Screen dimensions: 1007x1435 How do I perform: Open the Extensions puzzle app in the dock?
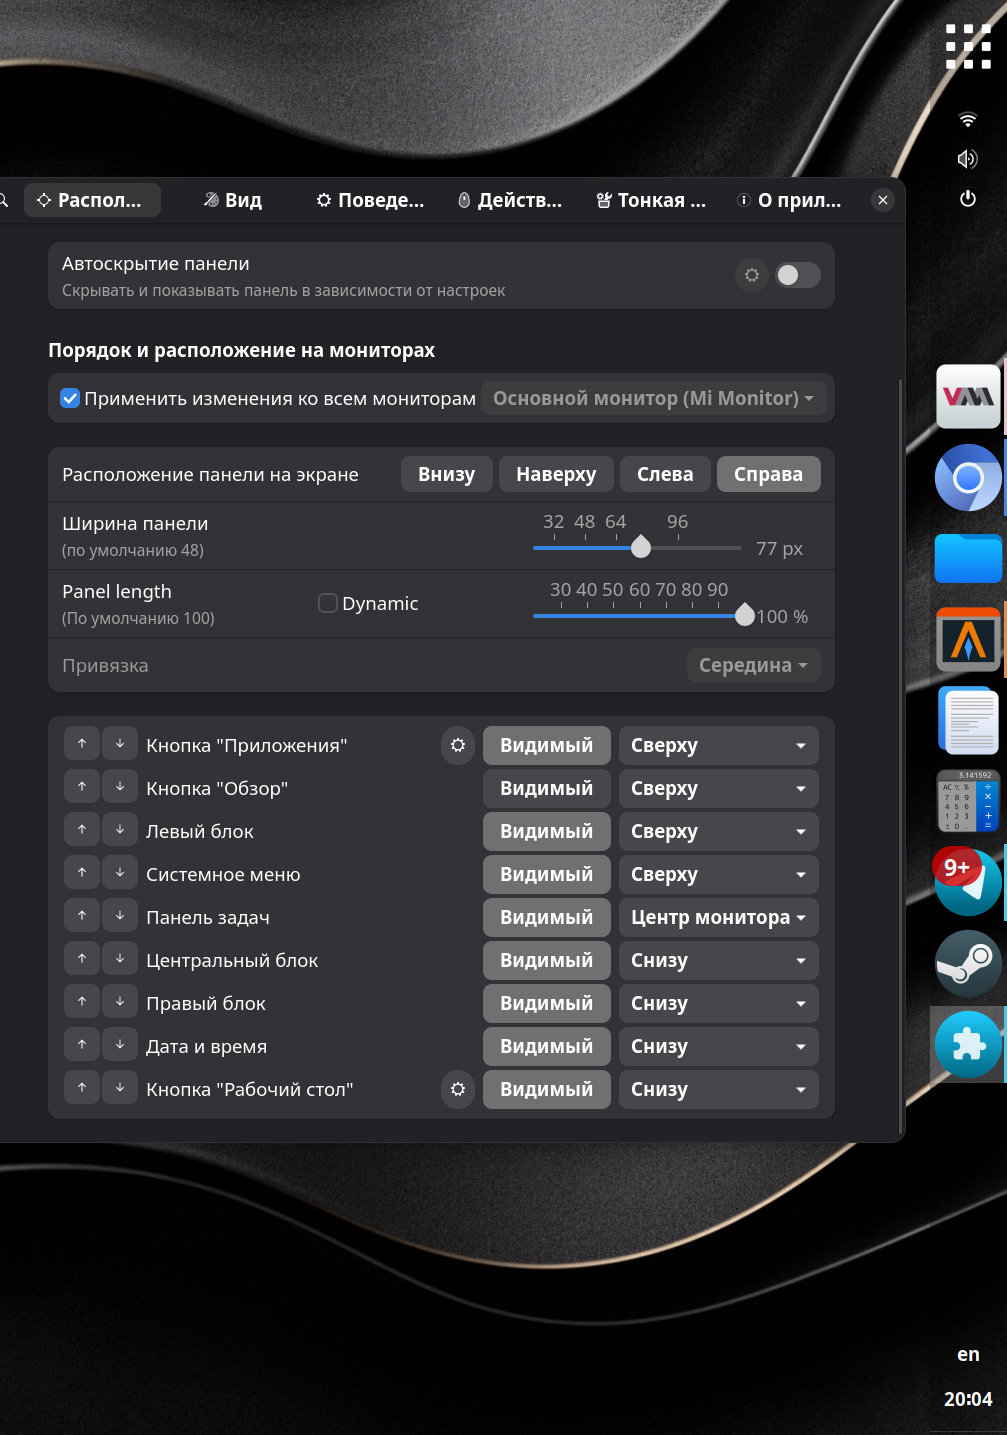coord(968,1044)
